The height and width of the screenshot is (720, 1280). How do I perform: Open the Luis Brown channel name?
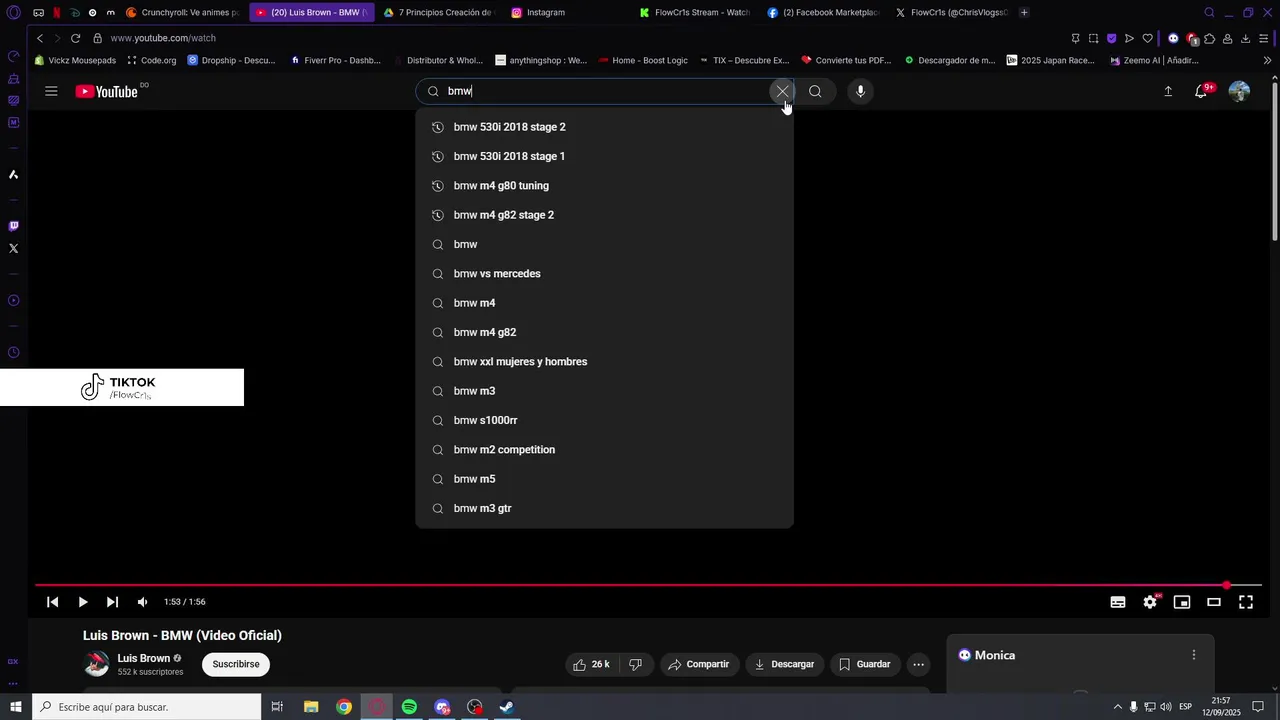click(144, 658)
